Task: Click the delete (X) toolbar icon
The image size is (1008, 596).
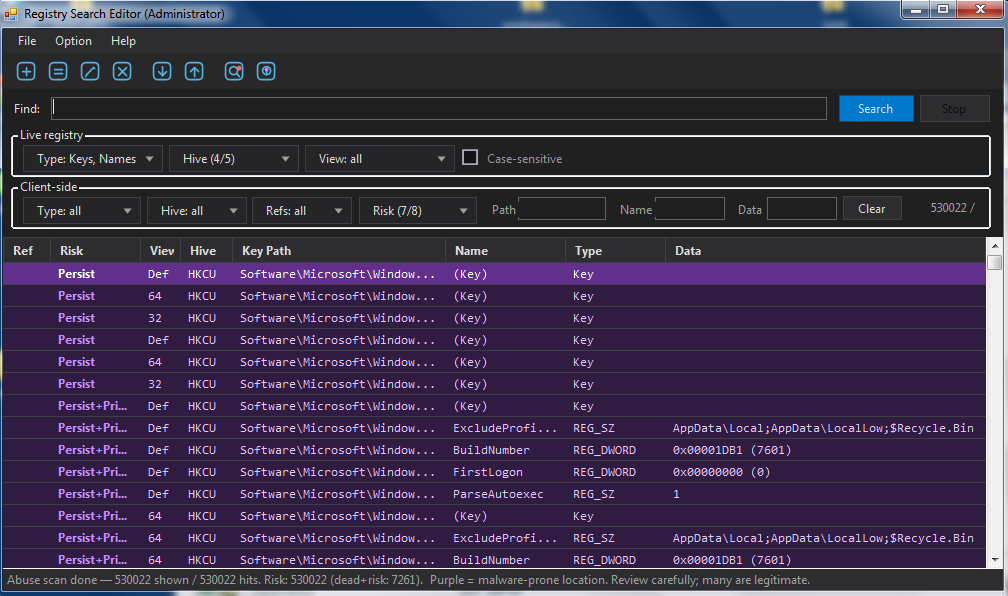Action: [122, 71]
